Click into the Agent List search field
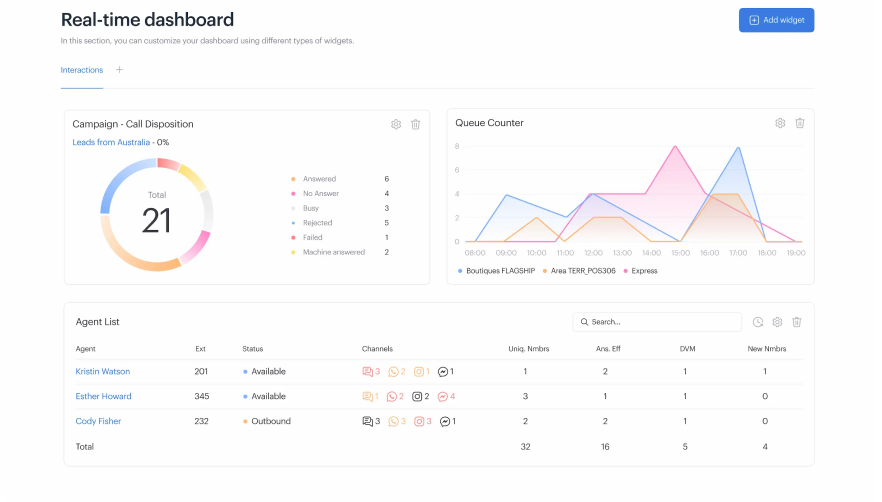This screenshot has width=882, height=502. (x=660, y=322)
